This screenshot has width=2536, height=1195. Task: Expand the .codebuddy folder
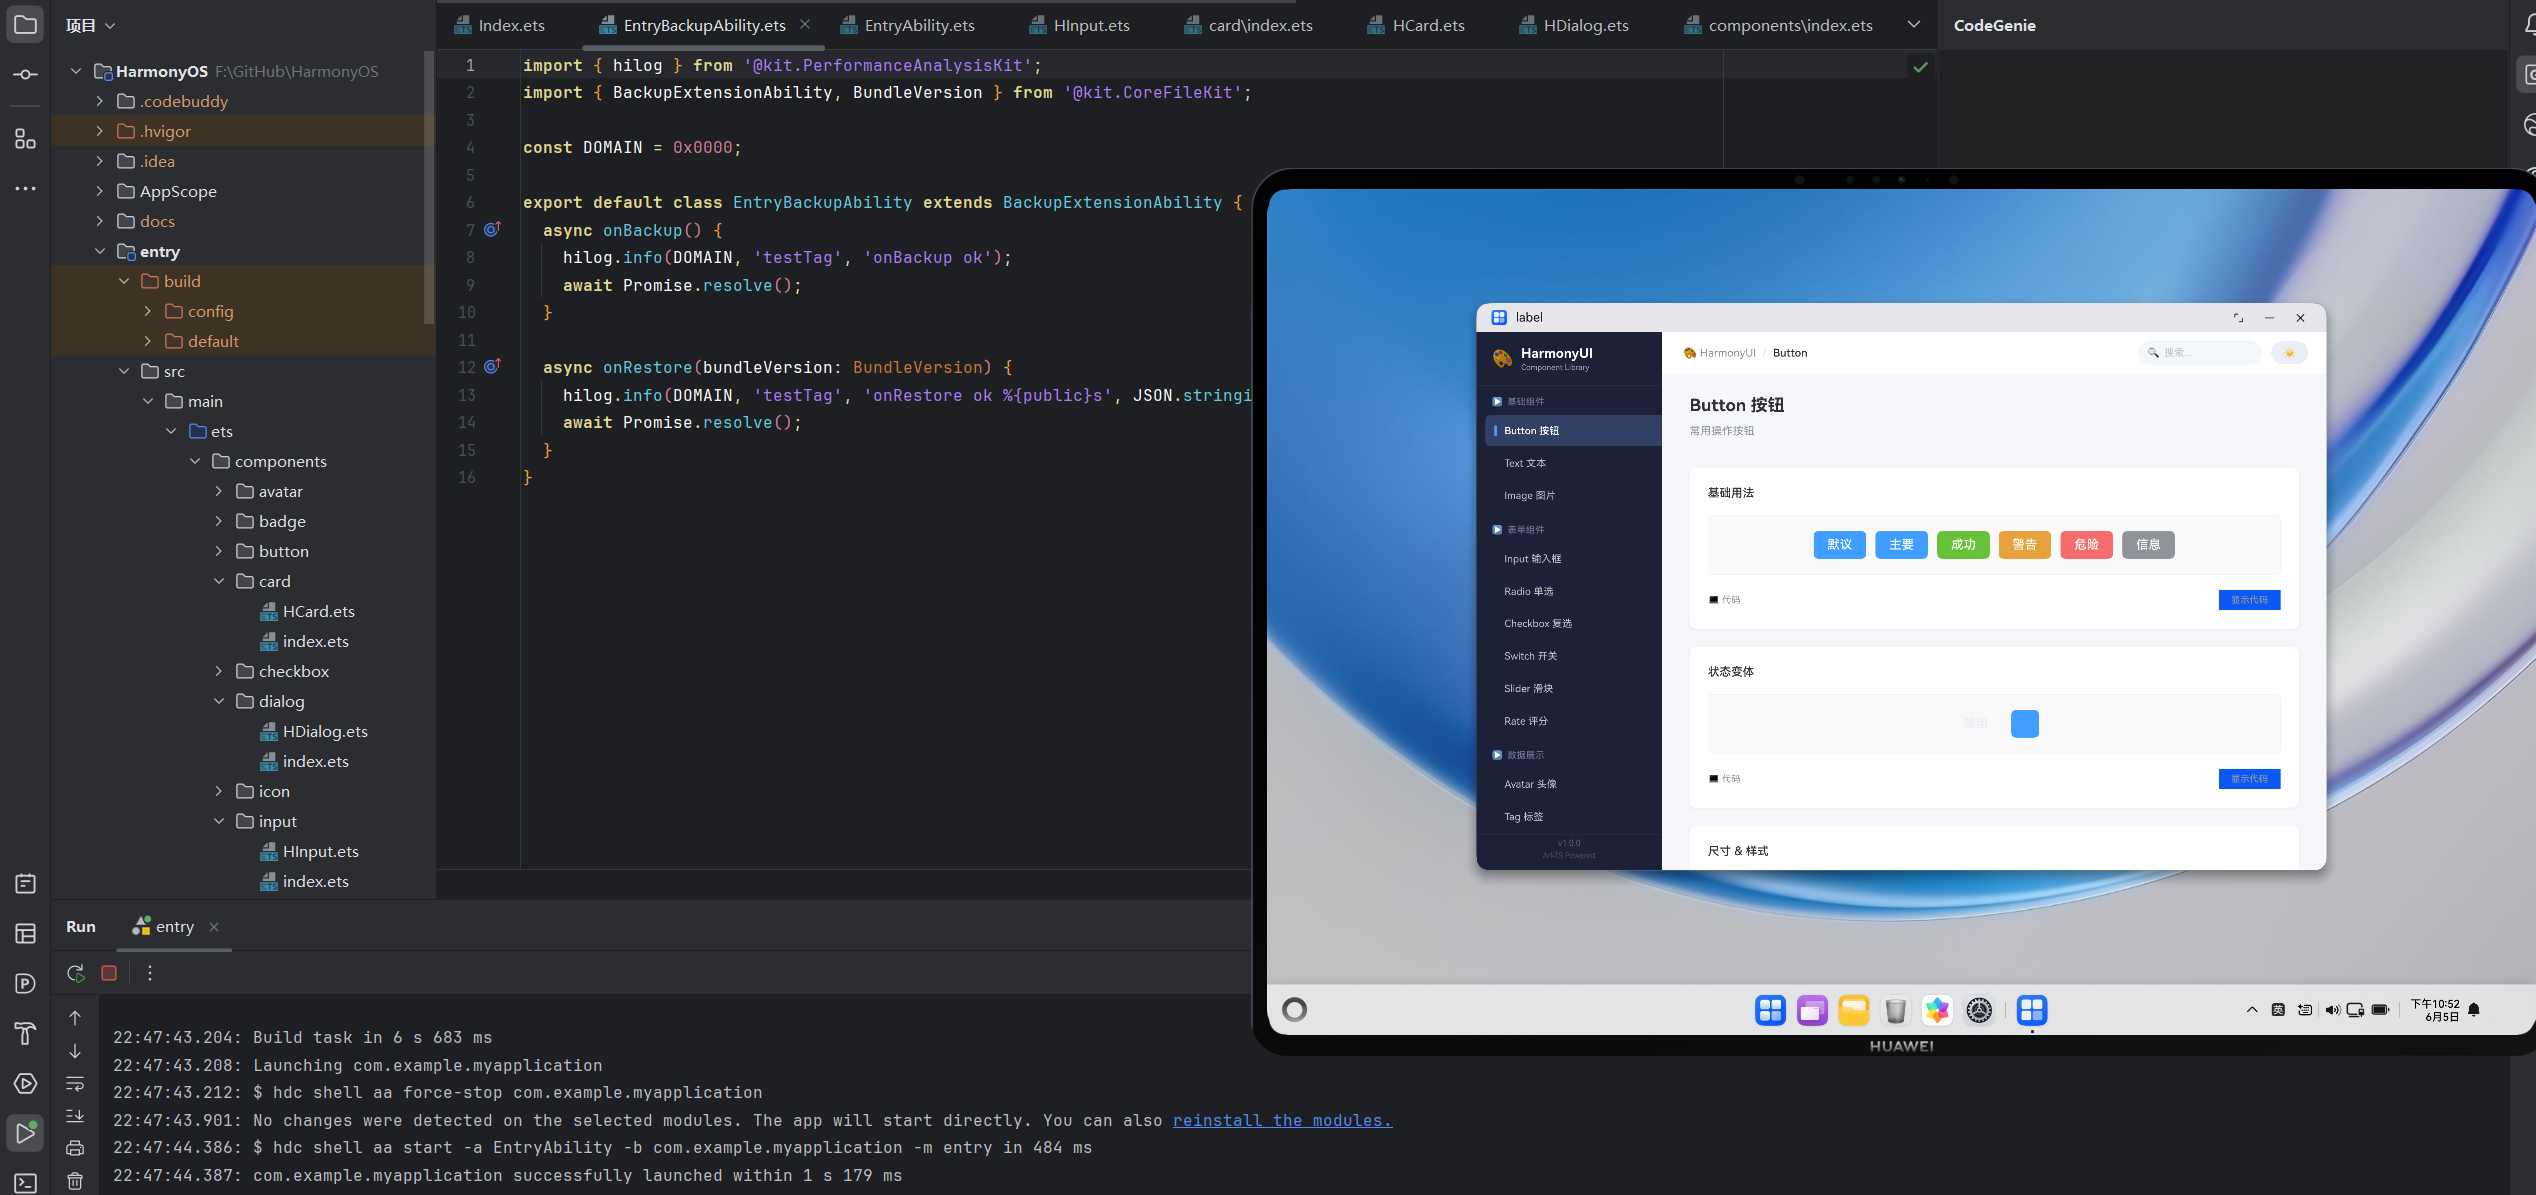(100, 101)
